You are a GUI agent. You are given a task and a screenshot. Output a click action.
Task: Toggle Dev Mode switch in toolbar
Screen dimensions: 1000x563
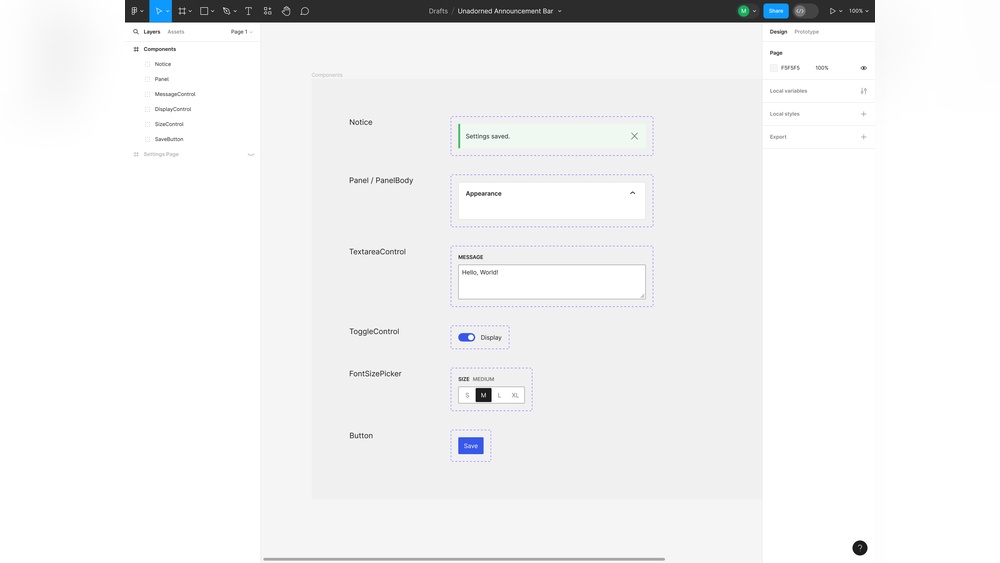coord(805,11)
